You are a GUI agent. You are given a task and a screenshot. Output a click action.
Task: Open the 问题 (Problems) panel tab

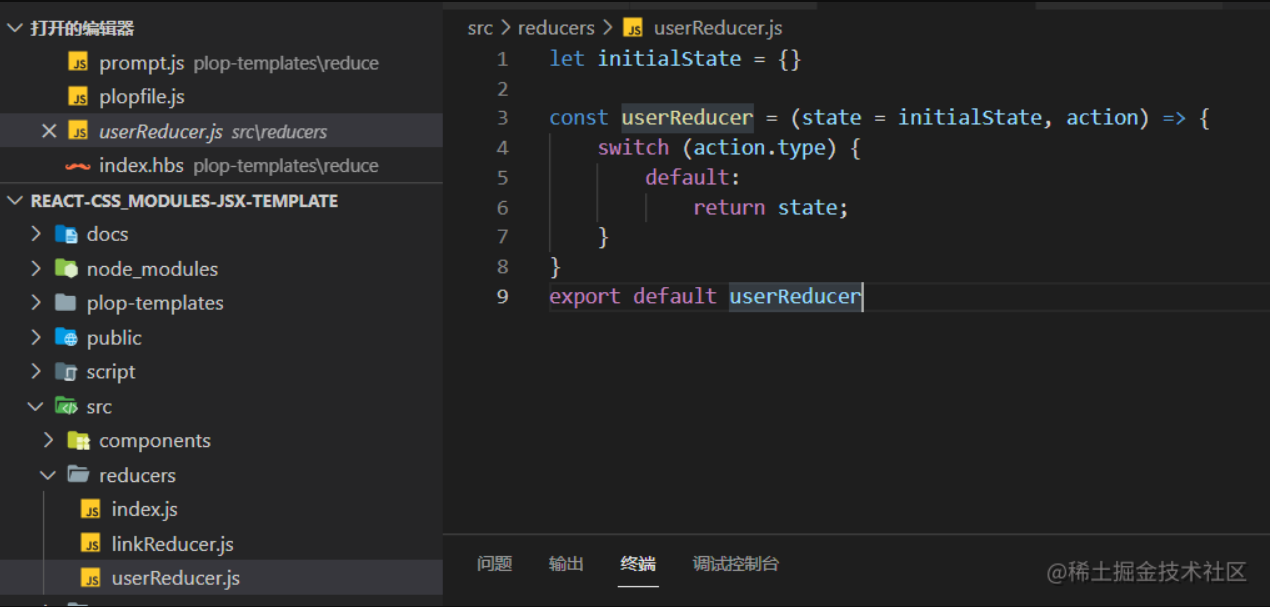494,564
